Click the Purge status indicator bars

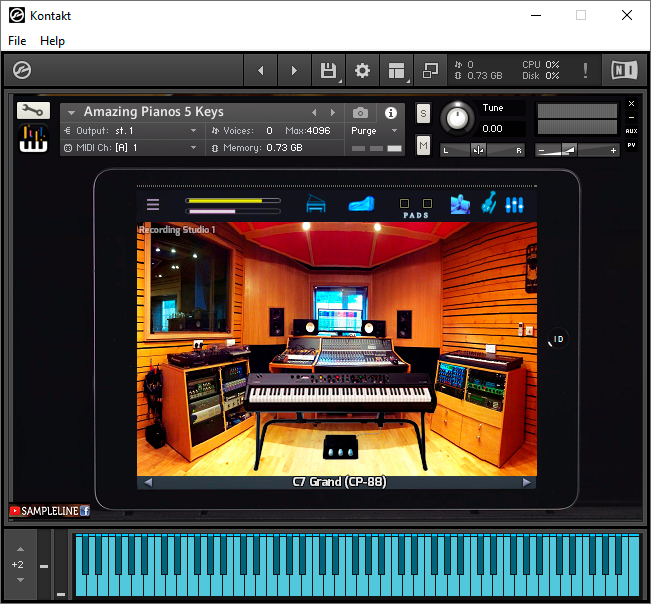tap(377, 149)
